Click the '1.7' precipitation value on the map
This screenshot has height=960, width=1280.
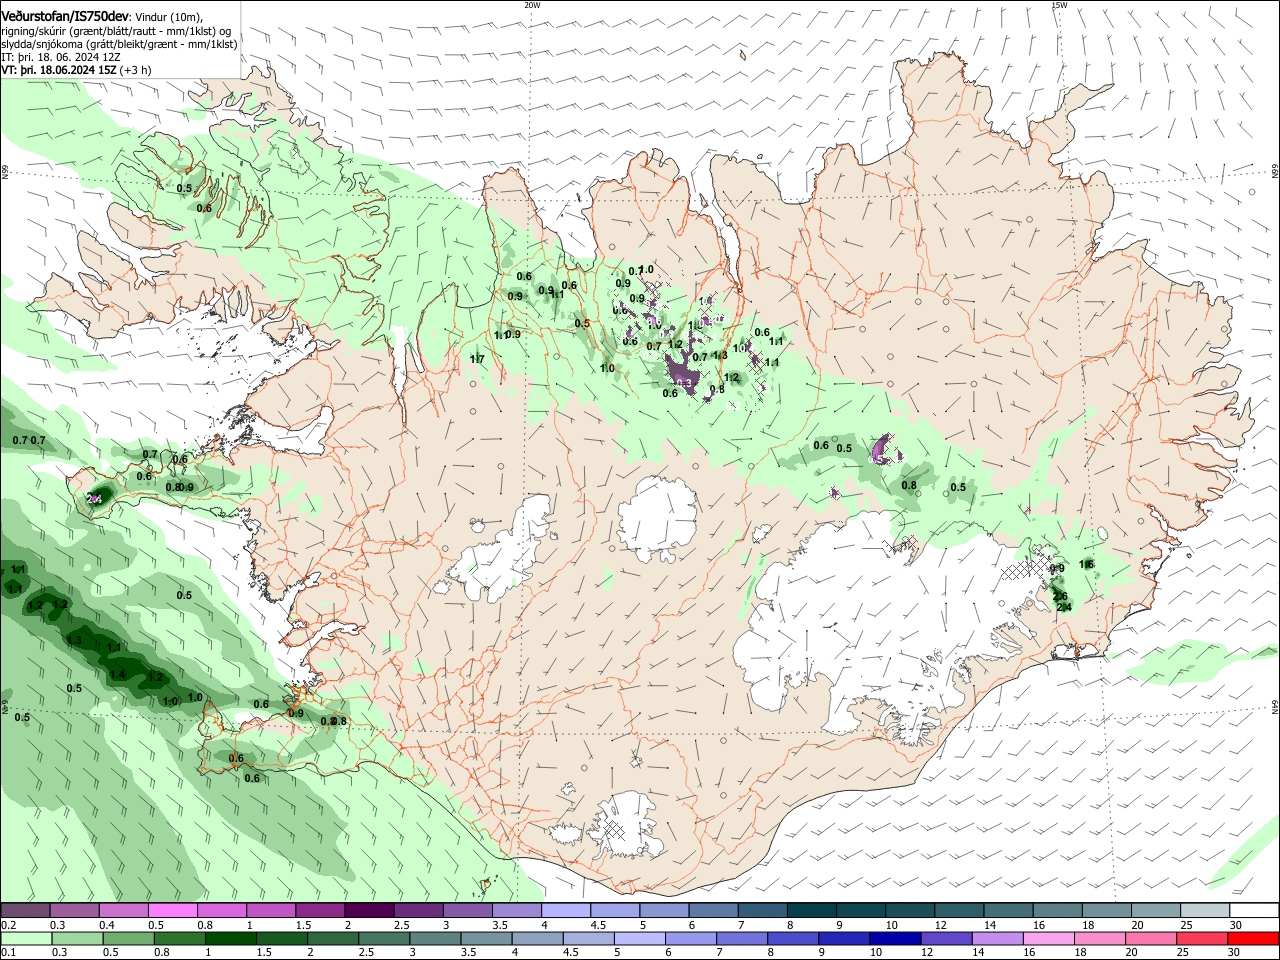coord(477,359)
